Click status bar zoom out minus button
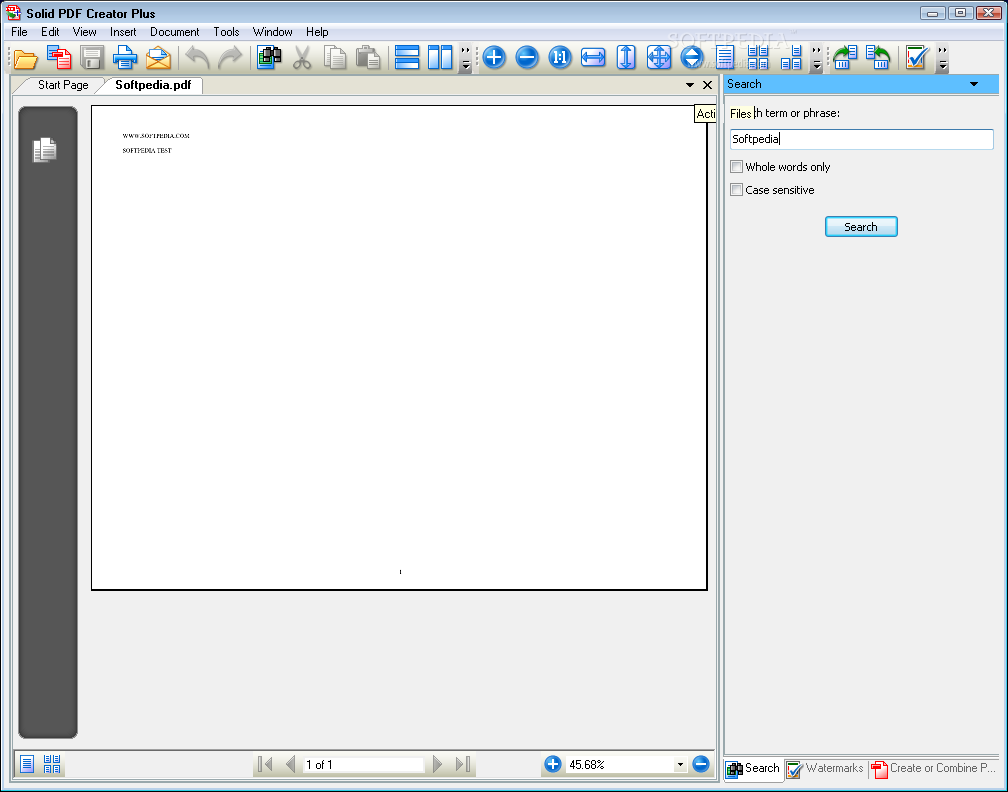Screen dimensions: 1008x792 [701, 764]
